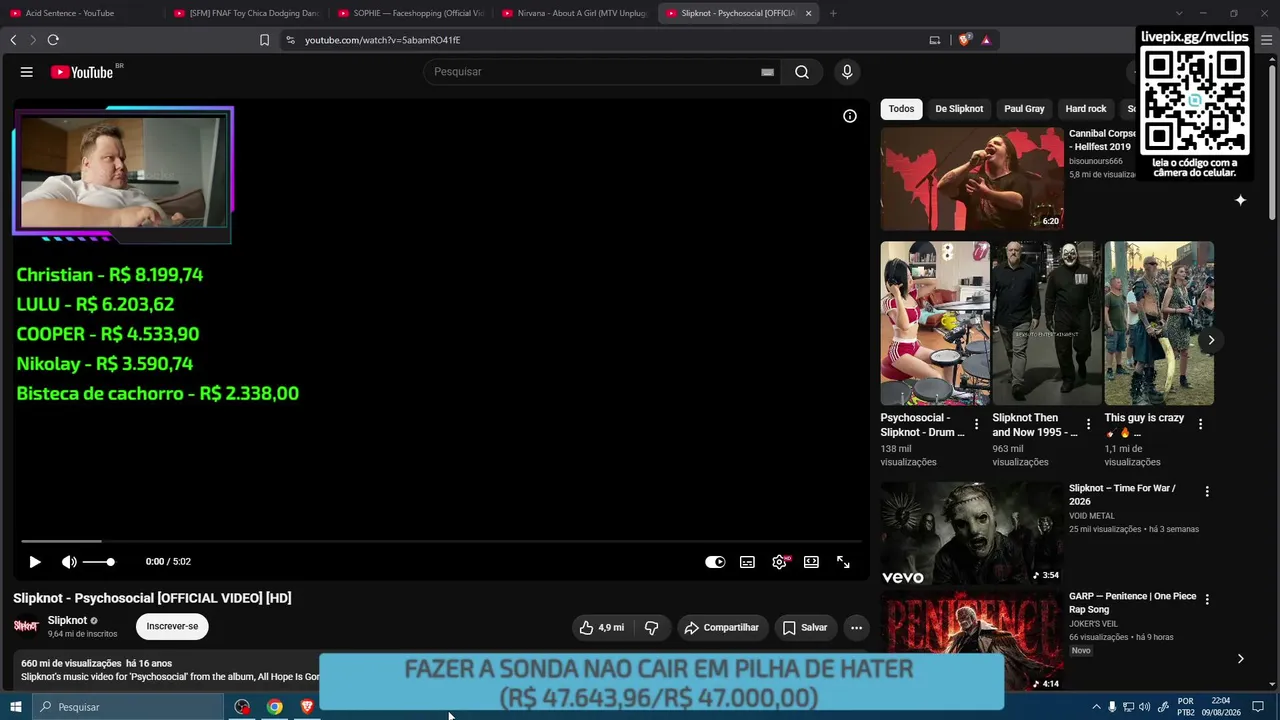Click the browser address bar URL

click(383, 40)
